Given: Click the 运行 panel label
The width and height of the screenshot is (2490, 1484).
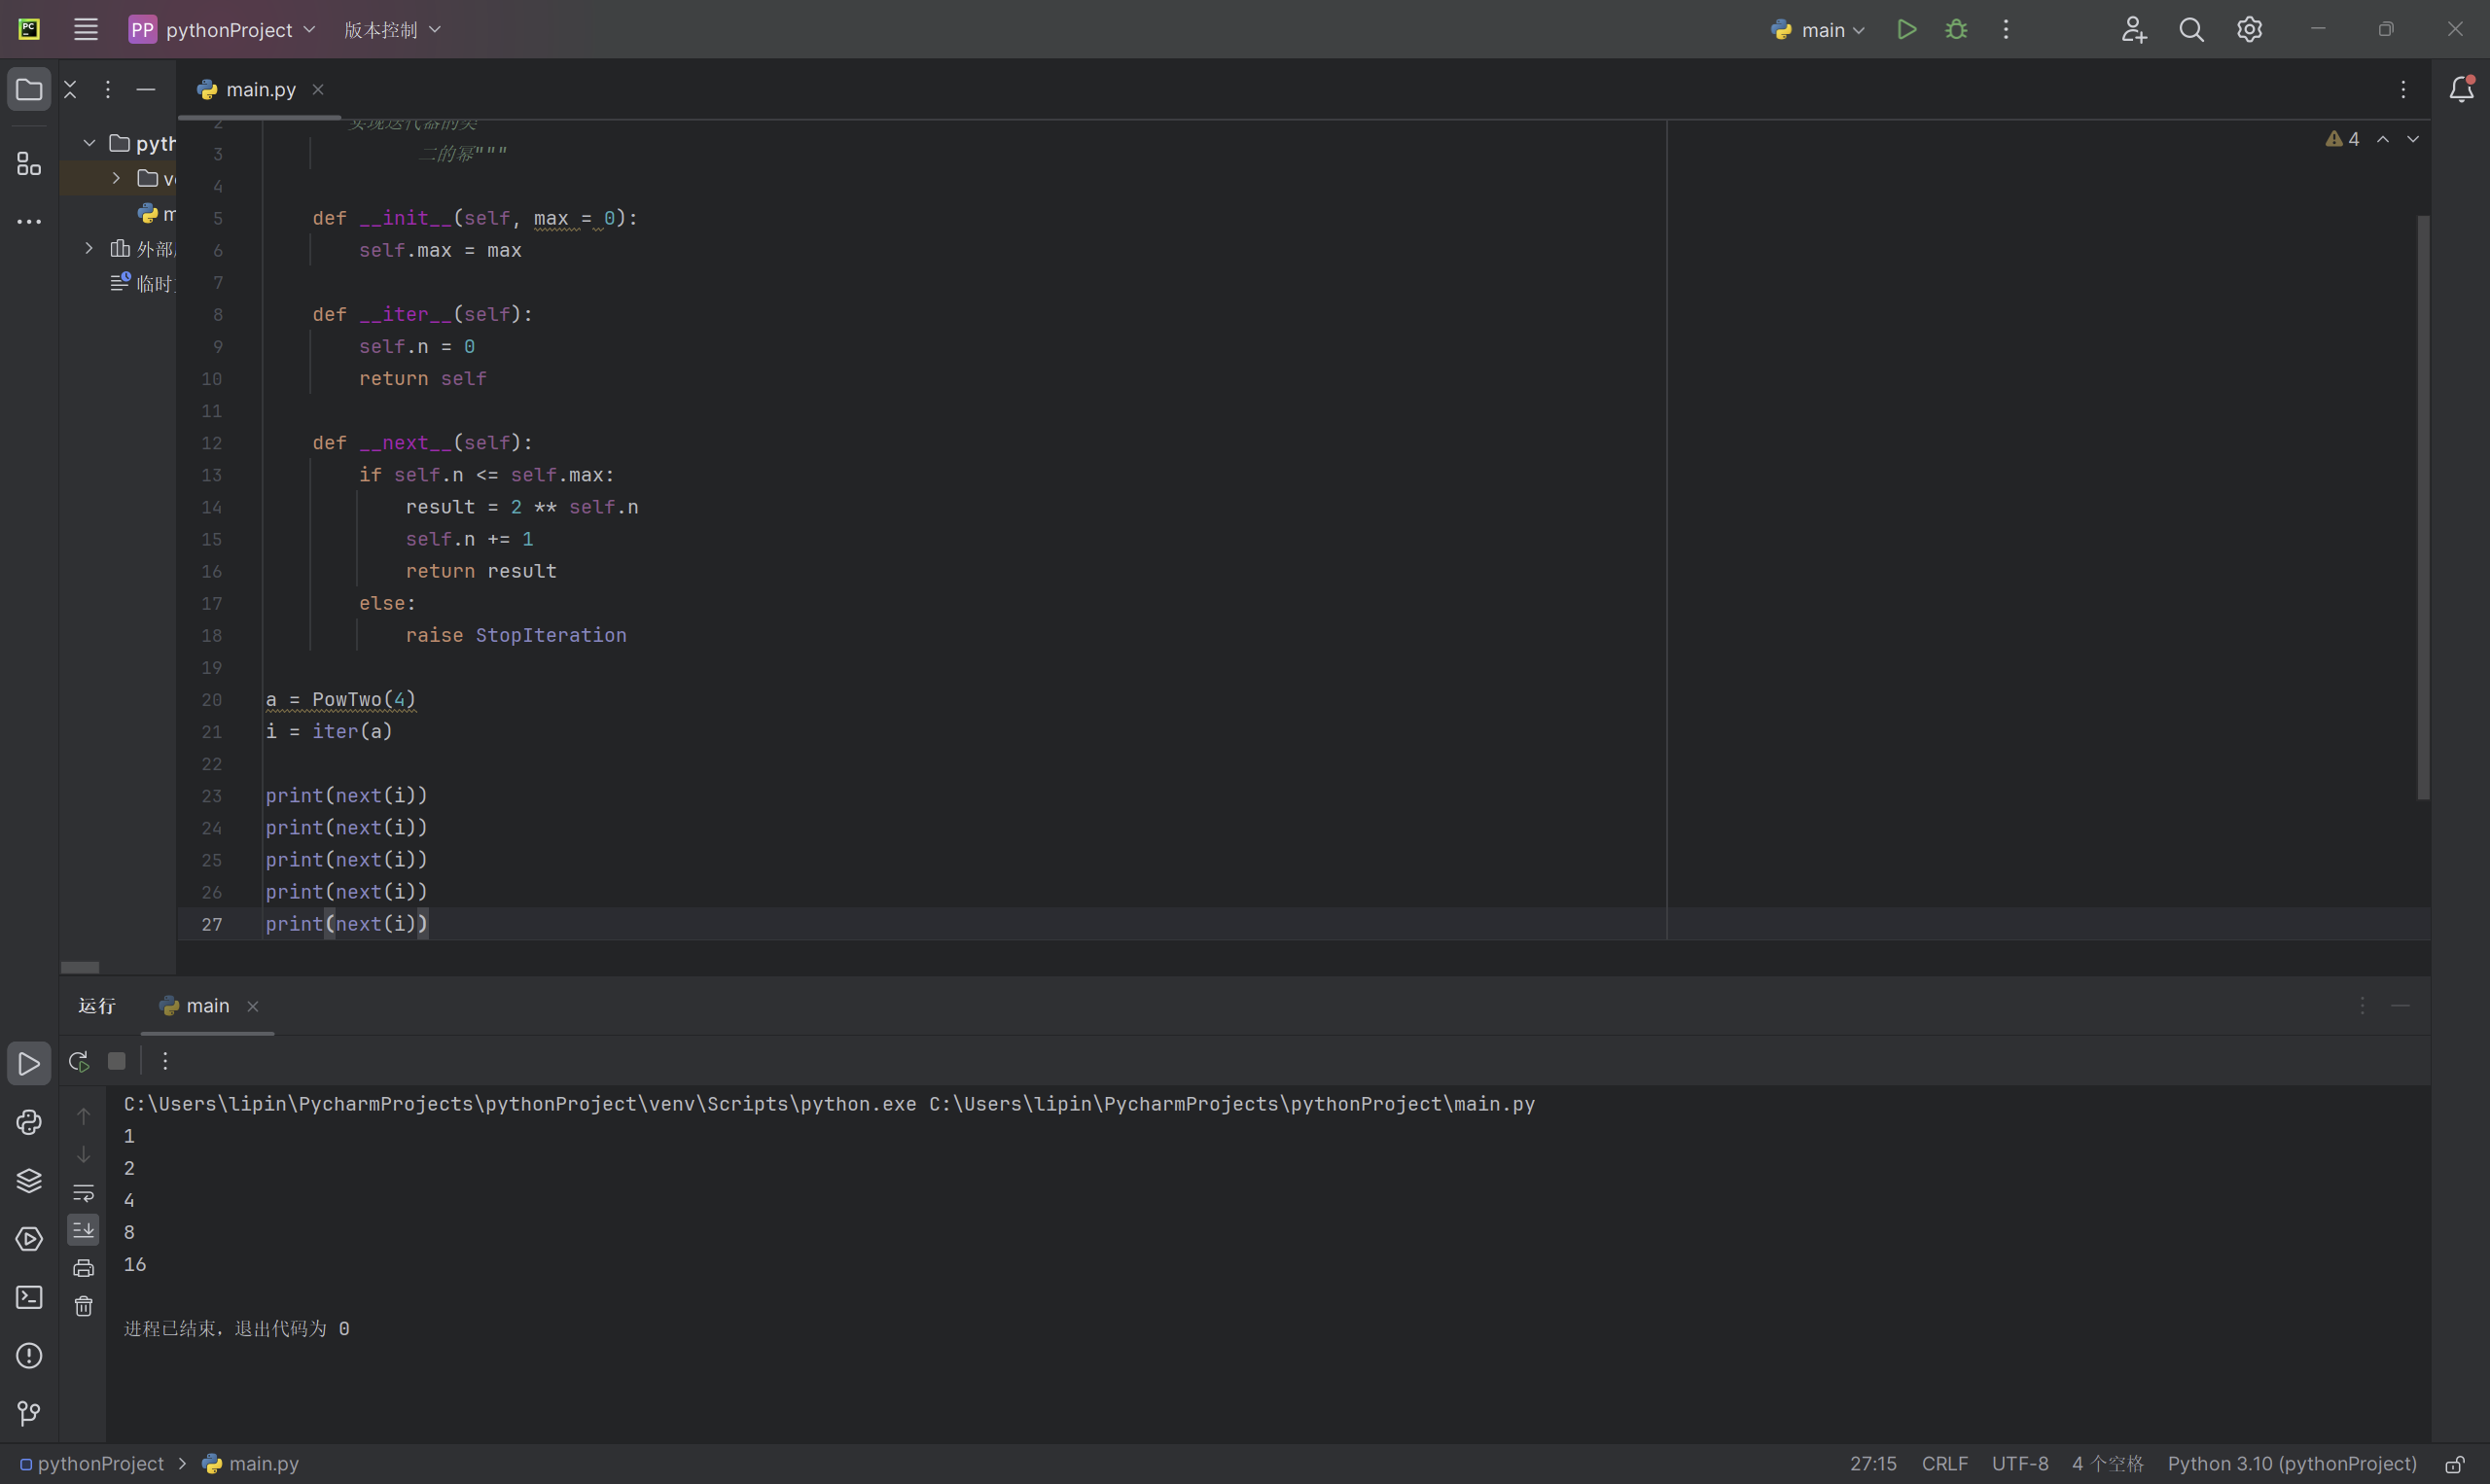Looking at the screenshot, I should pos(97,1005).
